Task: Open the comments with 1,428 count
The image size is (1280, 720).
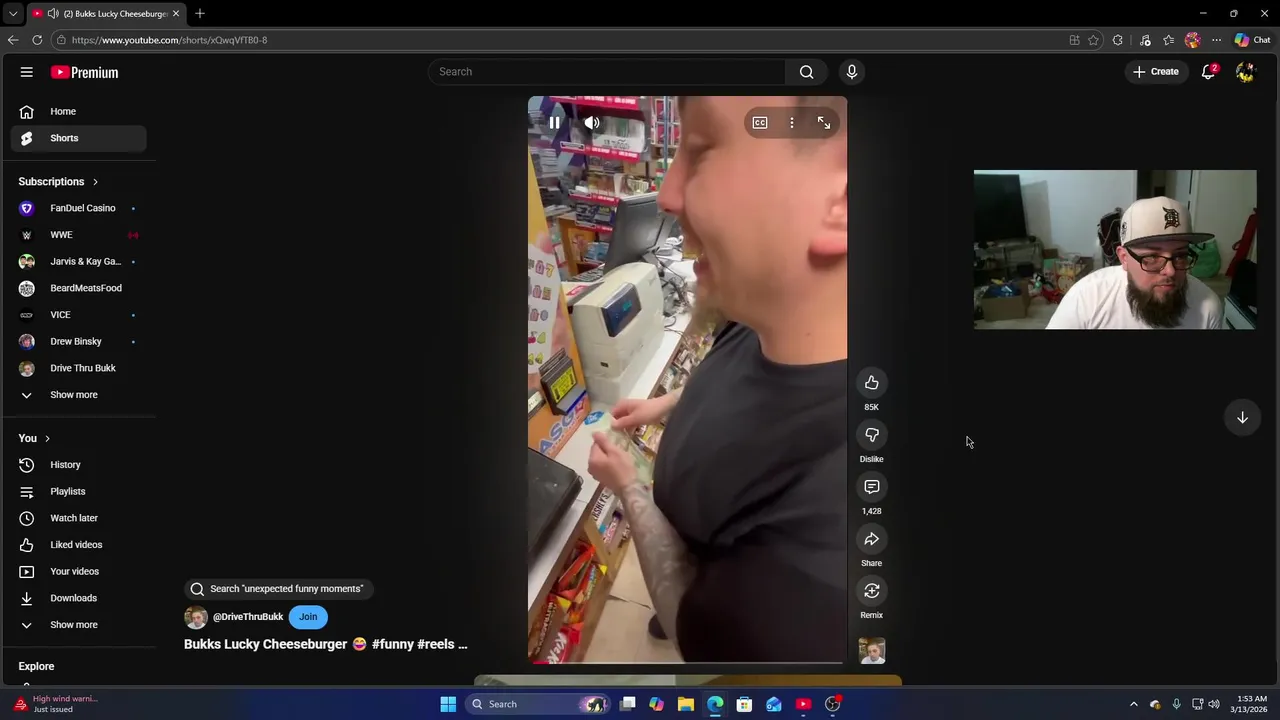Action: pos(872,487)
